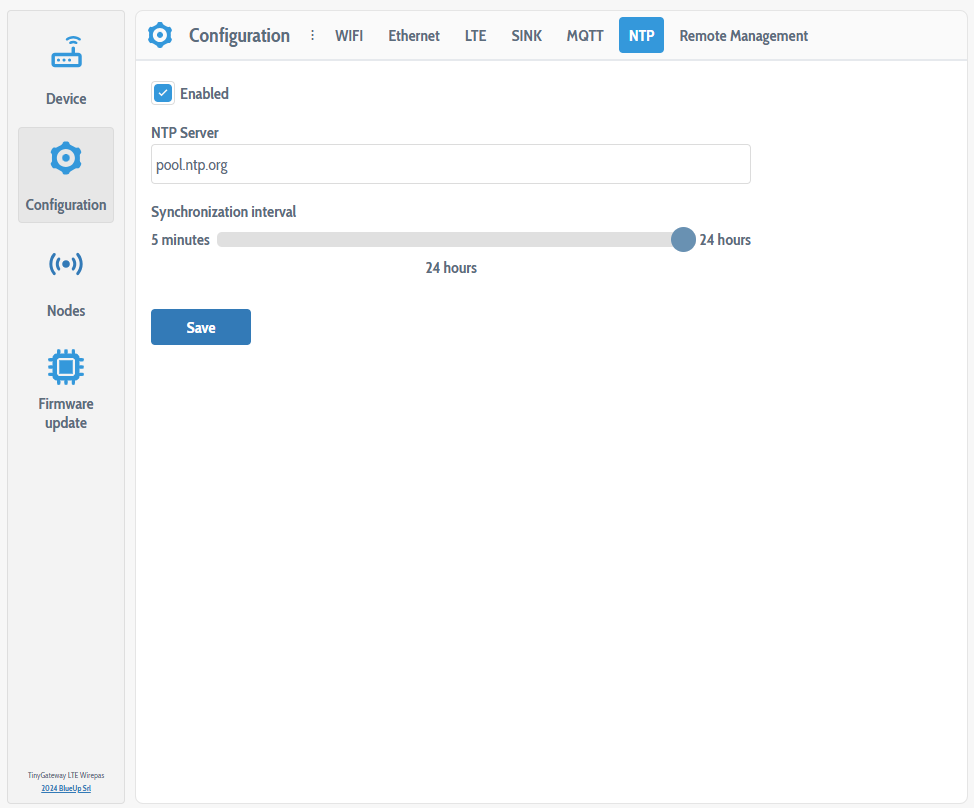Viewport: 974px width, 808px height.
Task: Open Configuration via sidebar gear icon
Action: [66, 158]
